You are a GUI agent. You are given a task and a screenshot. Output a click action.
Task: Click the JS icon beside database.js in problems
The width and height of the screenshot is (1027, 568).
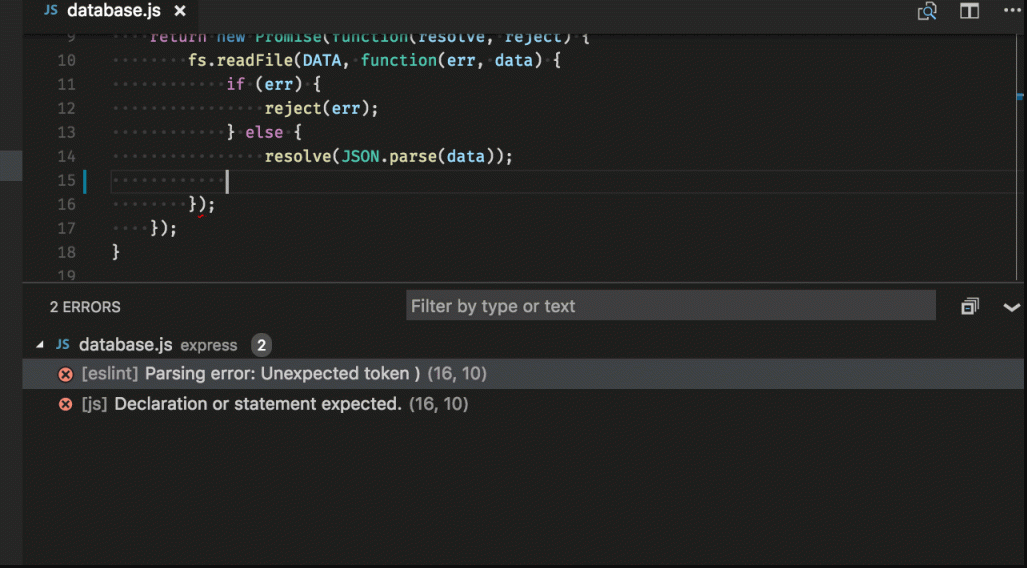pyautogui.click(x=63, y=345)
